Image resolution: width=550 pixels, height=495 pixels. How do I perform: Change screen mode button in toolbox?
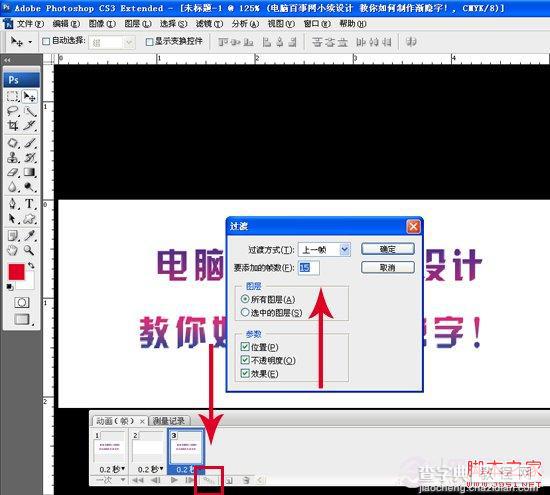pos(22,319)
